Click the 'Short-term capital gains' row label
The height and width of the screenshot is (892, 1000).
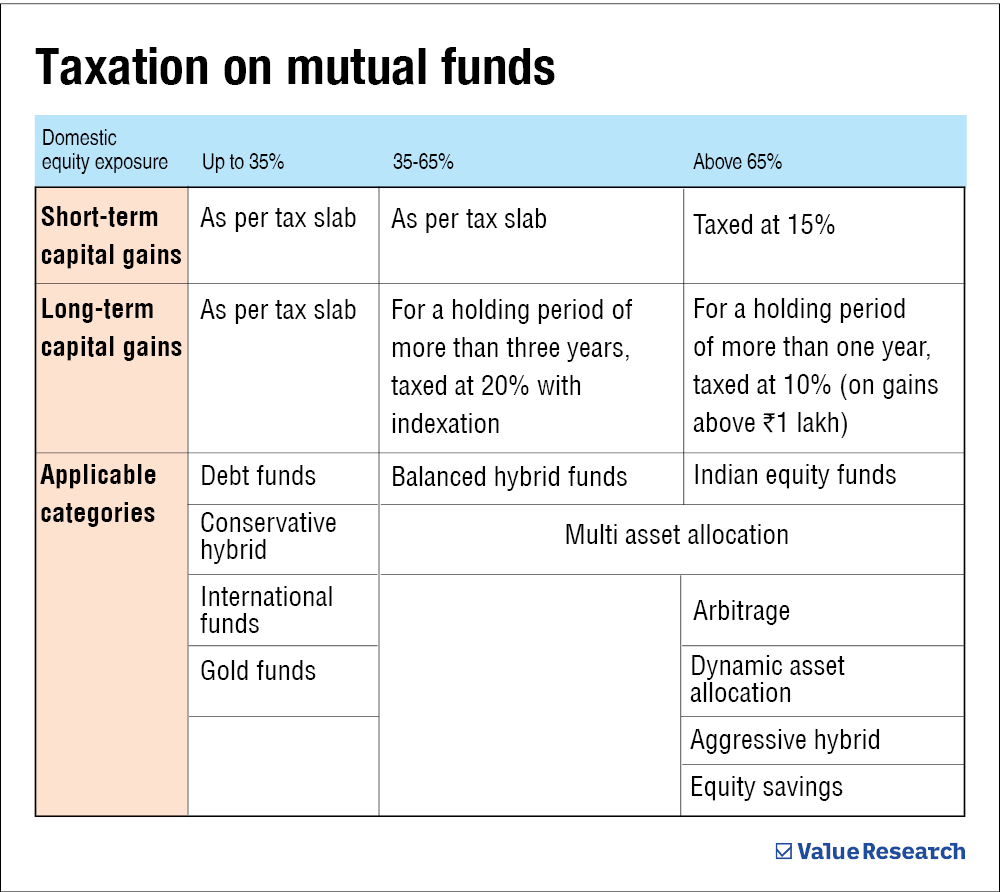click(x=111, y=236)
